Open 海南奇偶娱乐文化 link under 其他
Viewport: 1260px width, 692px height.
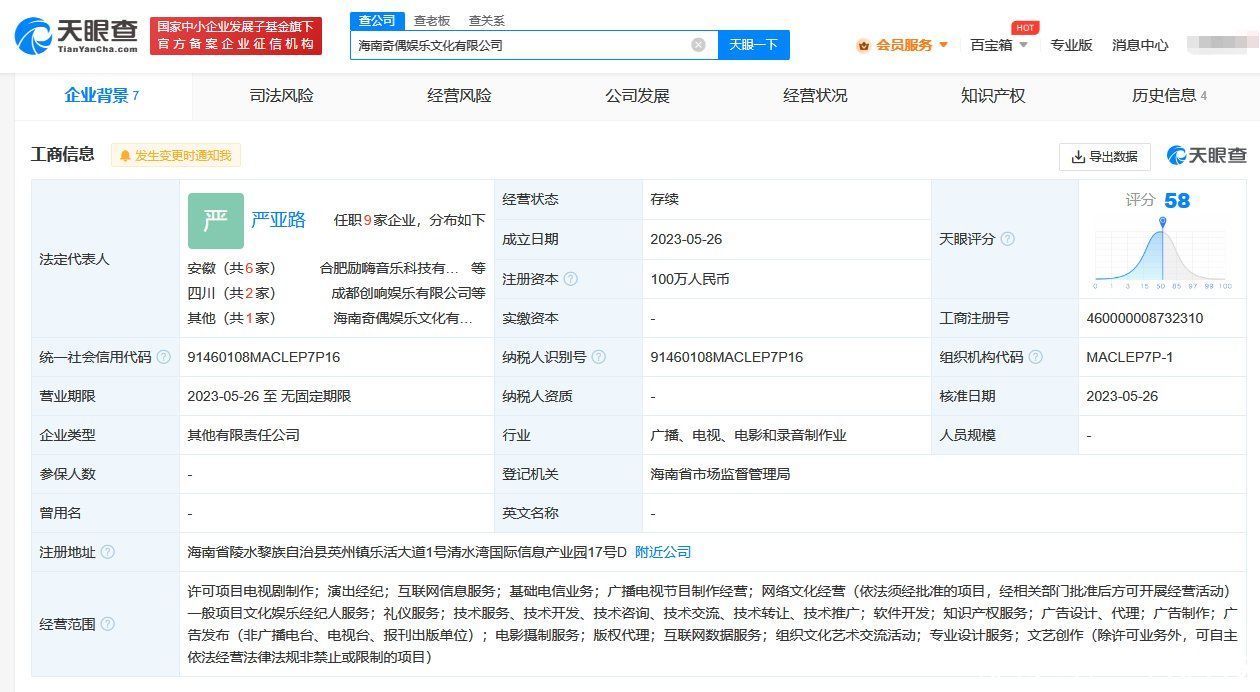pyautogui.click(x=402, y=318)
